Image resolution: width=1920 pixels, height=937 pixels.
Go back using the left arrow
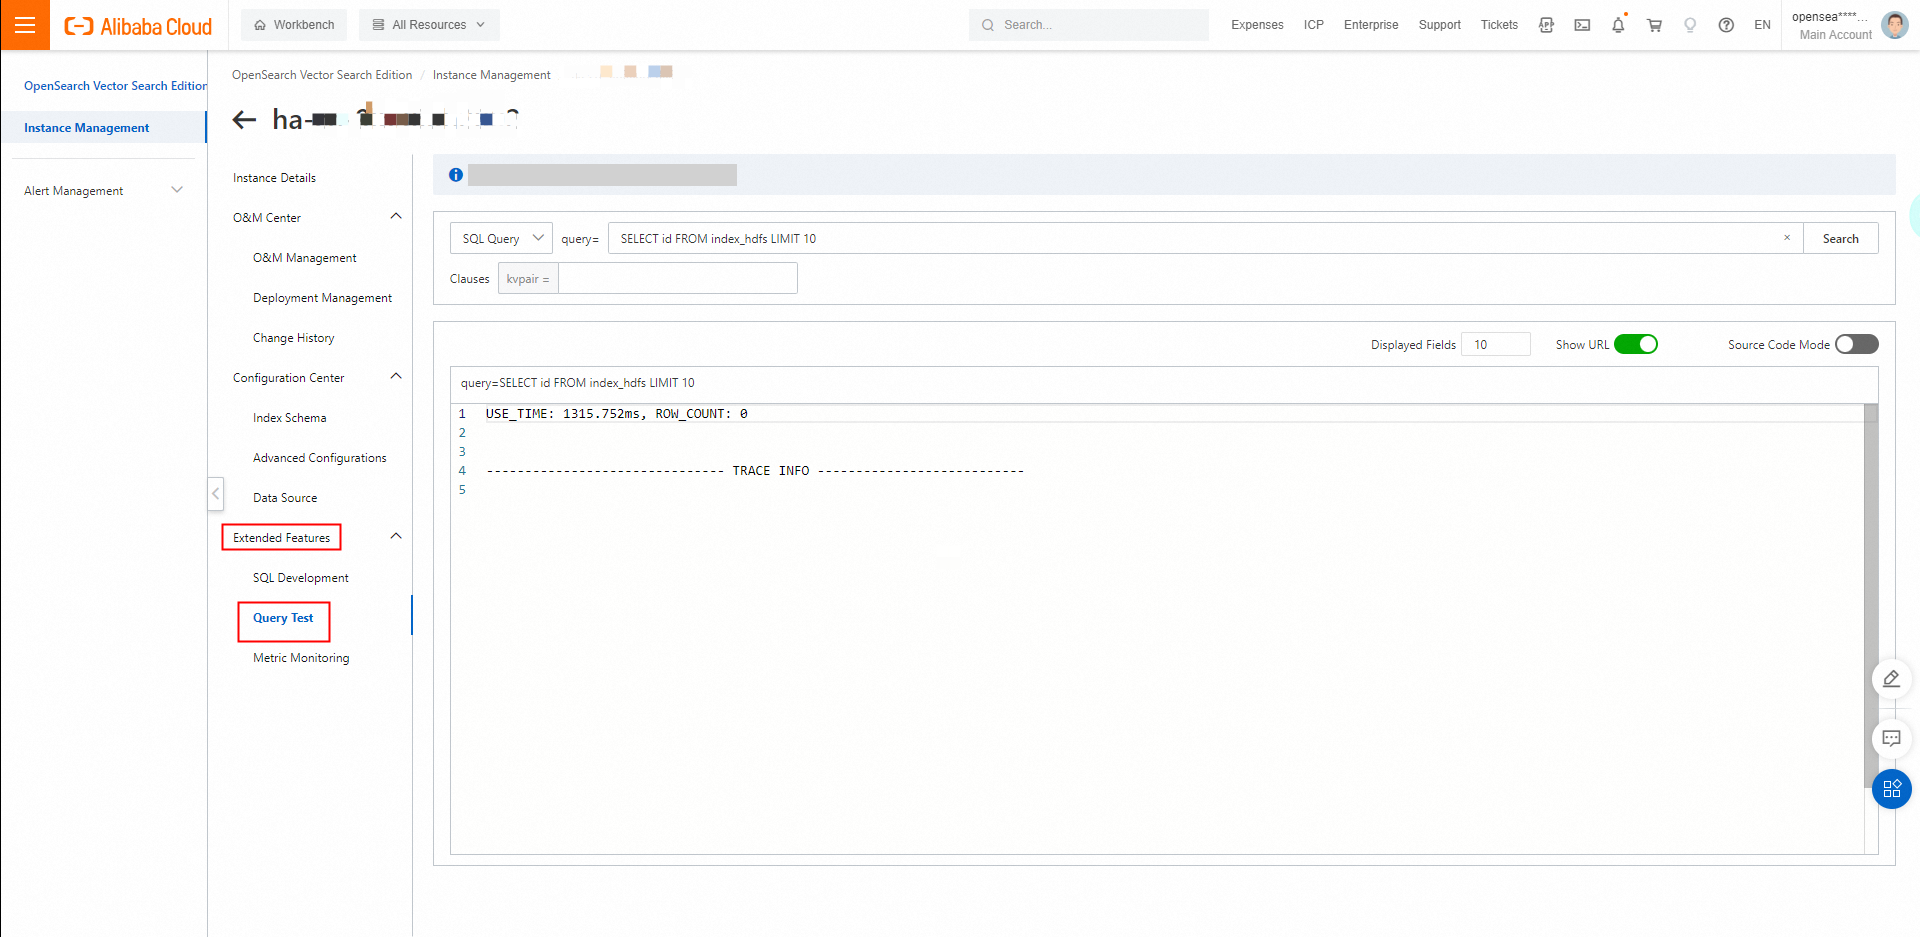pyautogui.click(x=244, y=120)
